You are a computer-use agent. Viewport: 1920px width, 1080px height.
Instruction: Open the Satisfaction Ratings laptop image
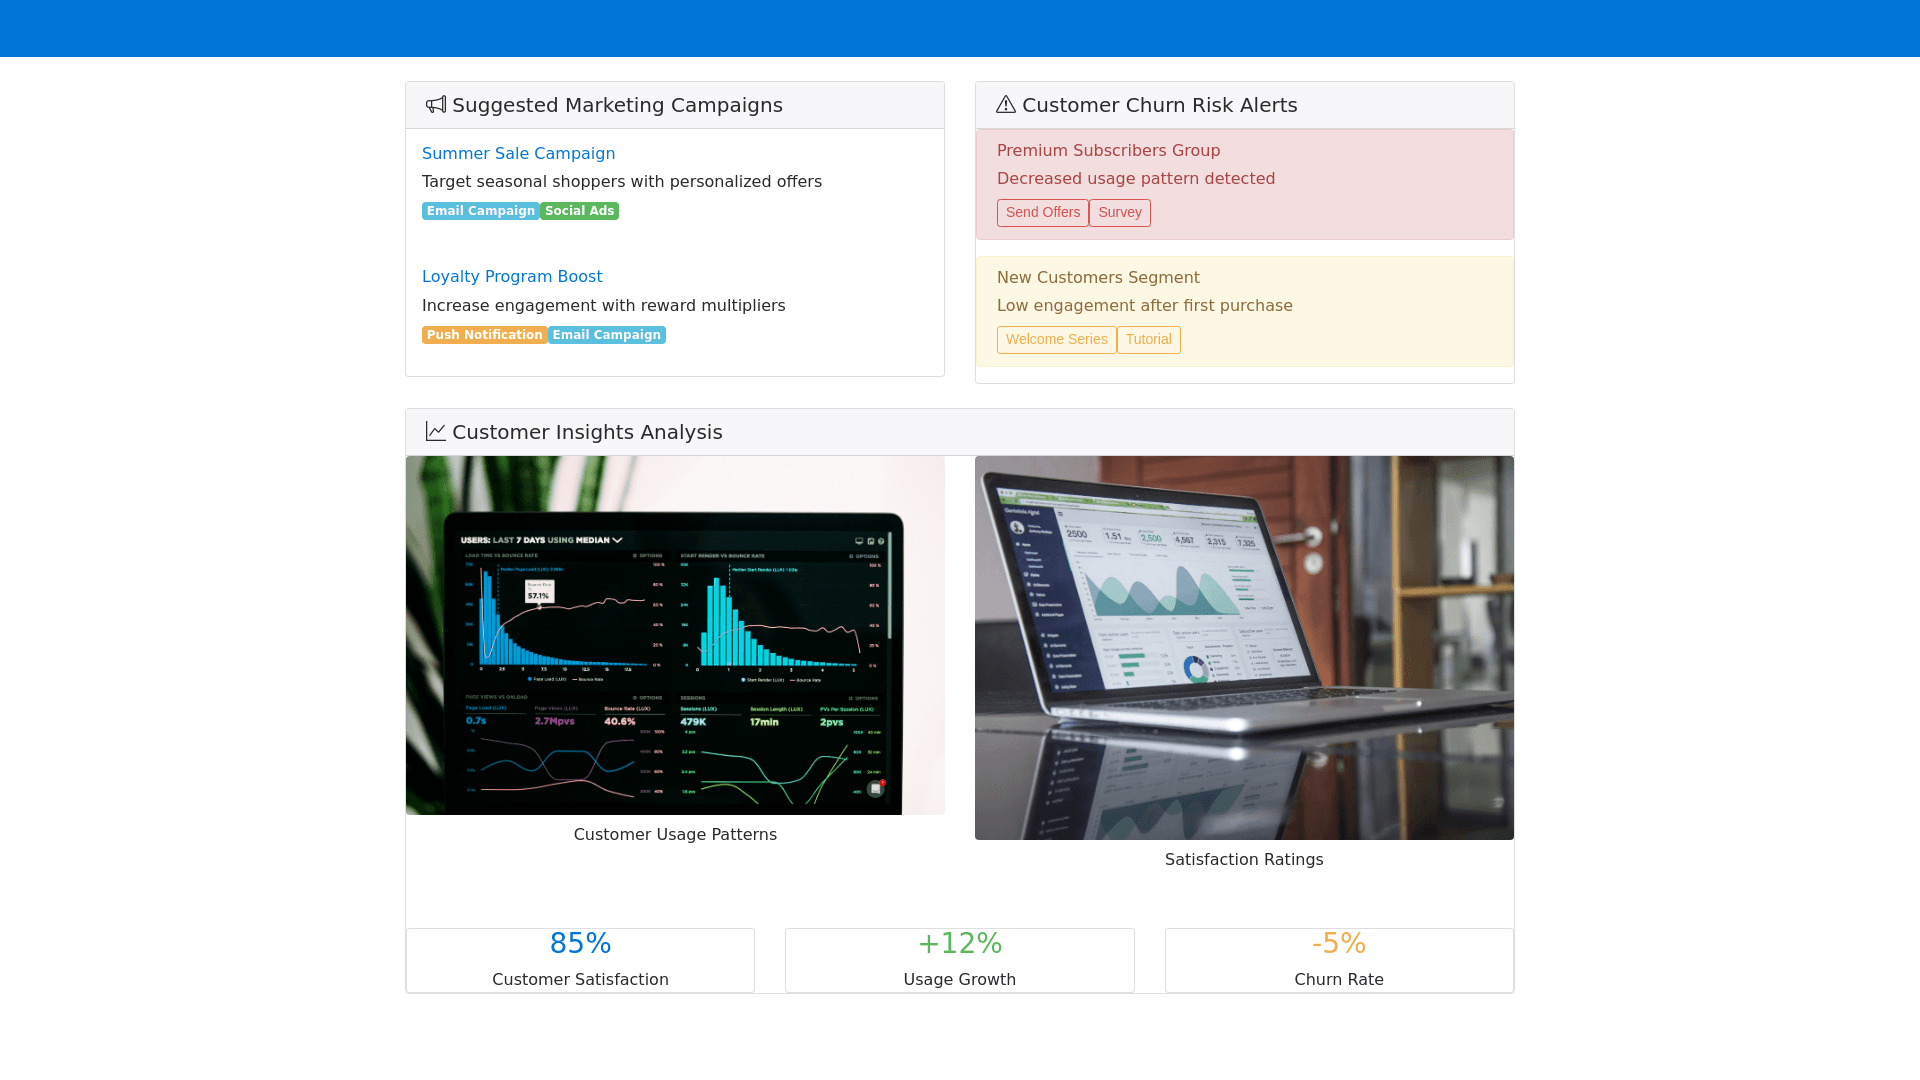[1244, 648]
